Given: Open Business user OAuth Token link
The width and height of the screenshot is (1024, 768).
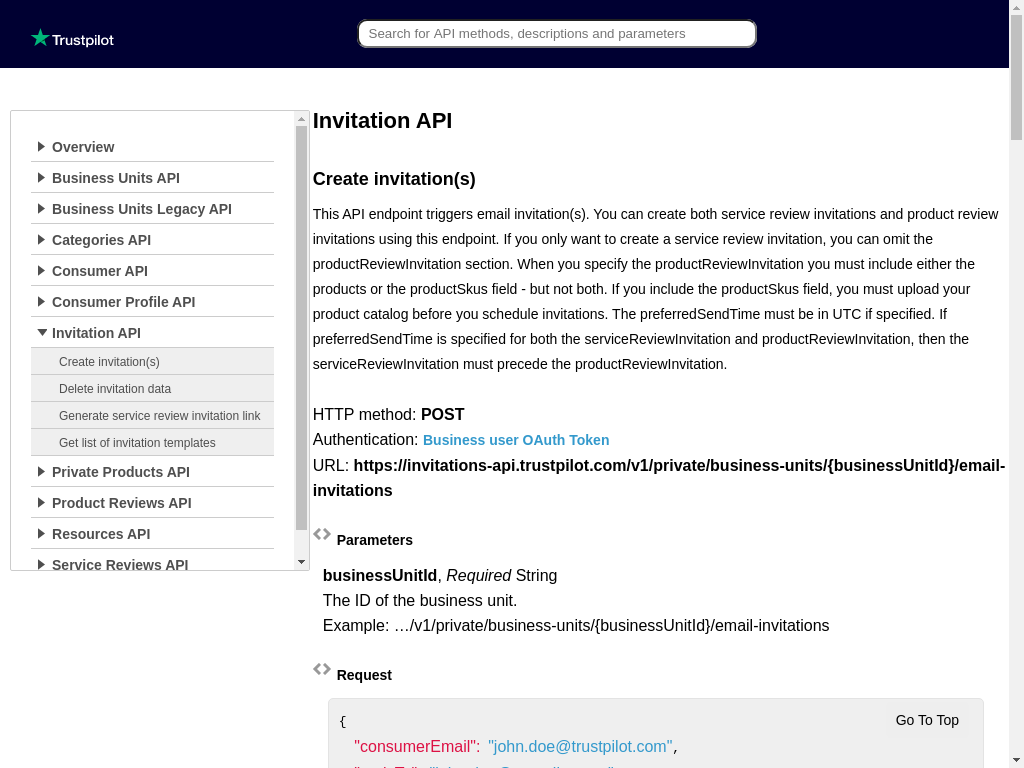Looking at the screenshot, I should [516, 440].
